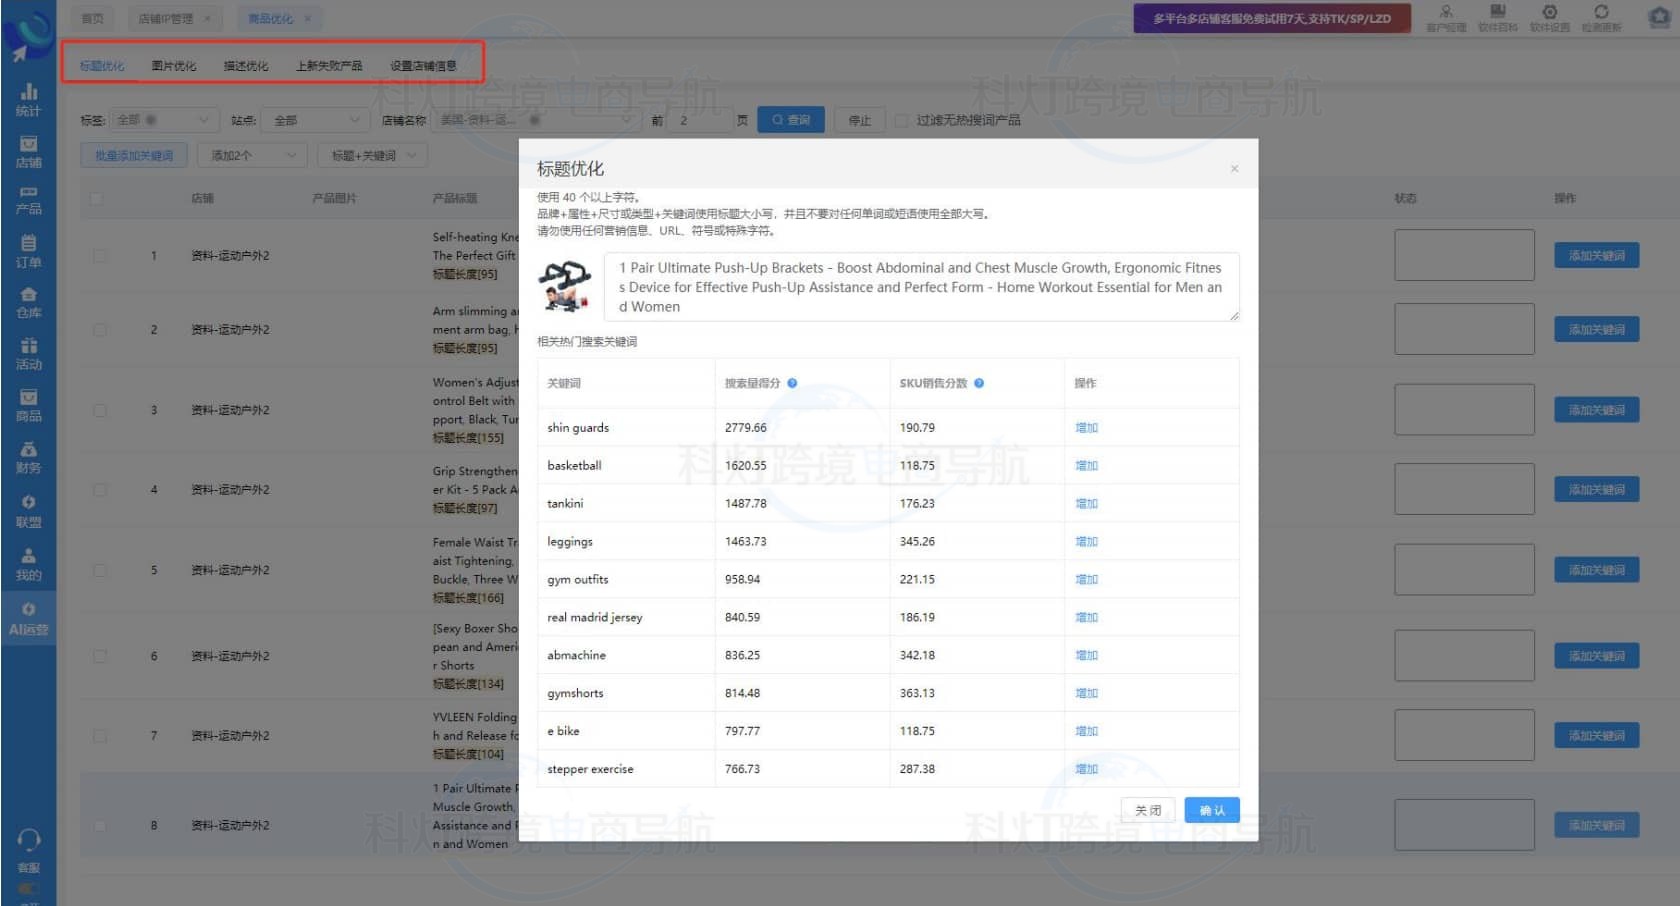Click 增加 link for 'shin guards' keyword
The width and height of the screenshot is (1680, 906).
pyautogui.click(x=1086, y=428)
